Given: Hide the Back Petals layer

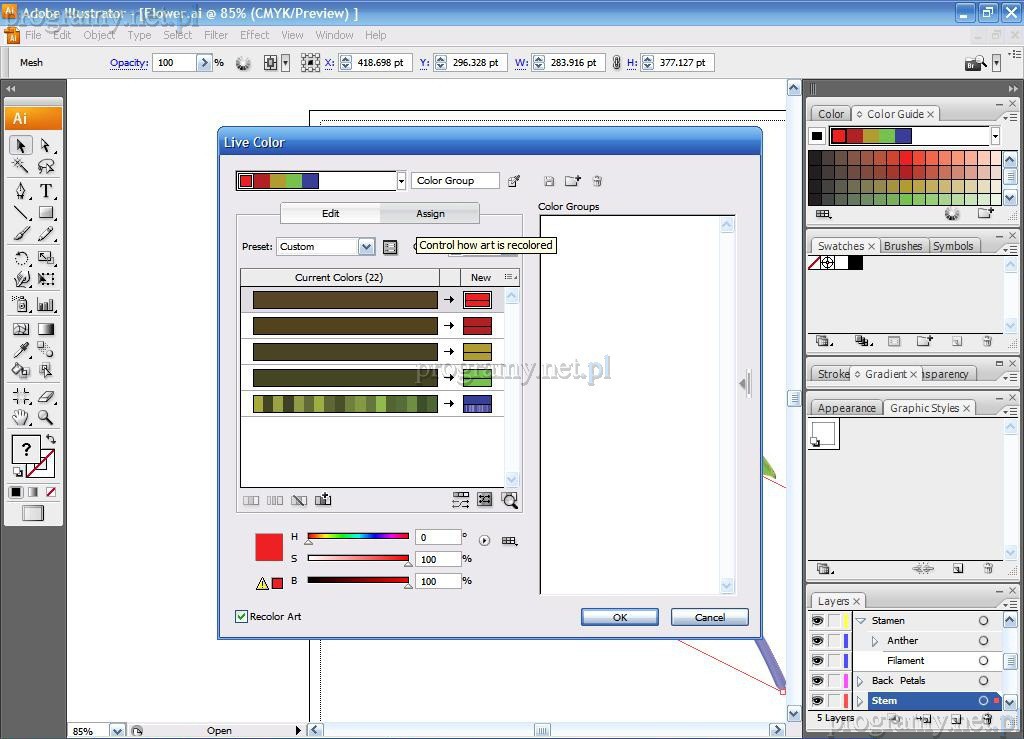Looking at the screenshot, I should [817, 681].
